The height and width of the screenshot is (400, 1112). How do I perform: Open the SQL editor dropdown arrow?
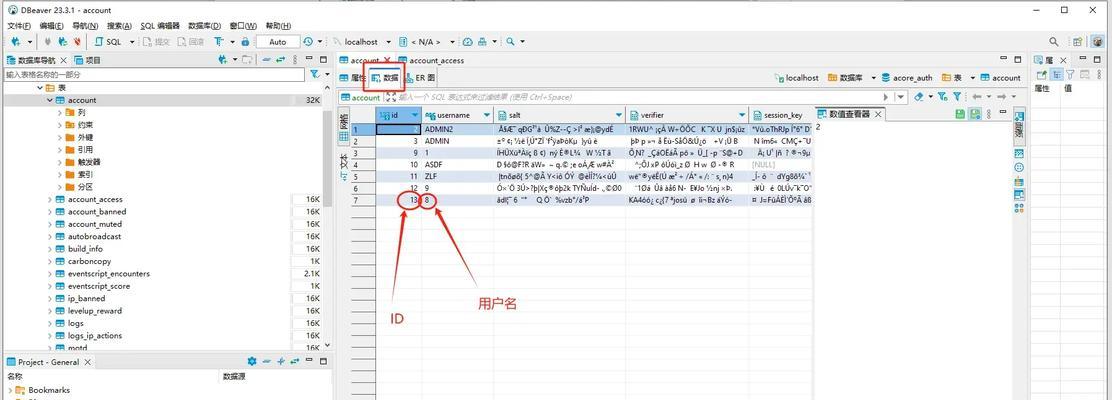131,42
